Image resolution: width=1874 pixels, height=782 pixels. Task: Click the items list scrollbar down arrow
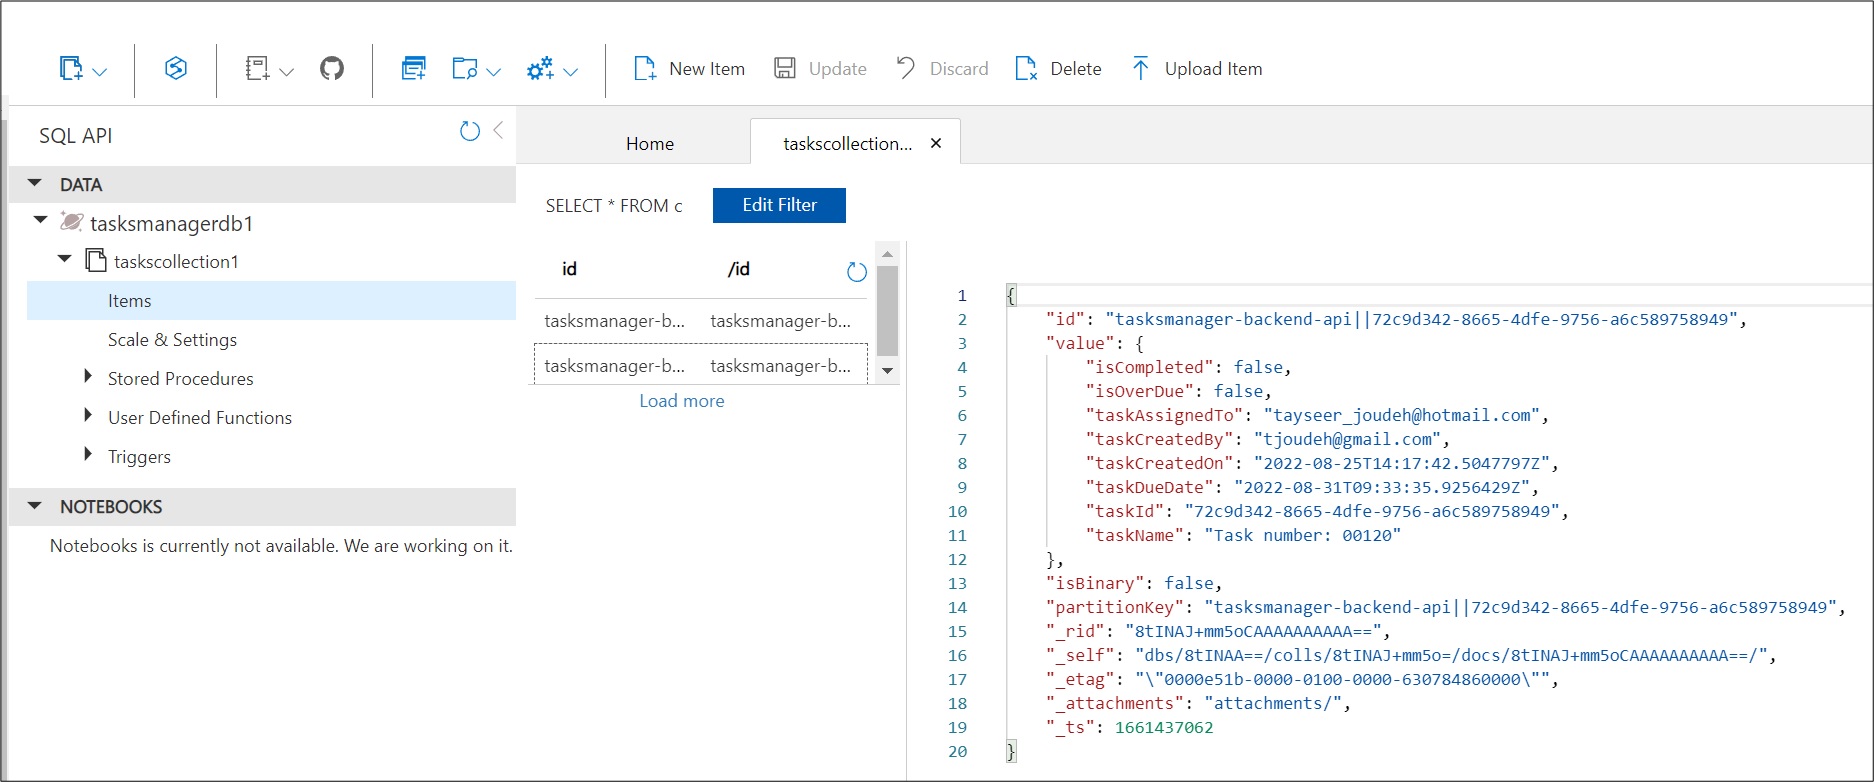pyautogui.click(x=887, y=371)
